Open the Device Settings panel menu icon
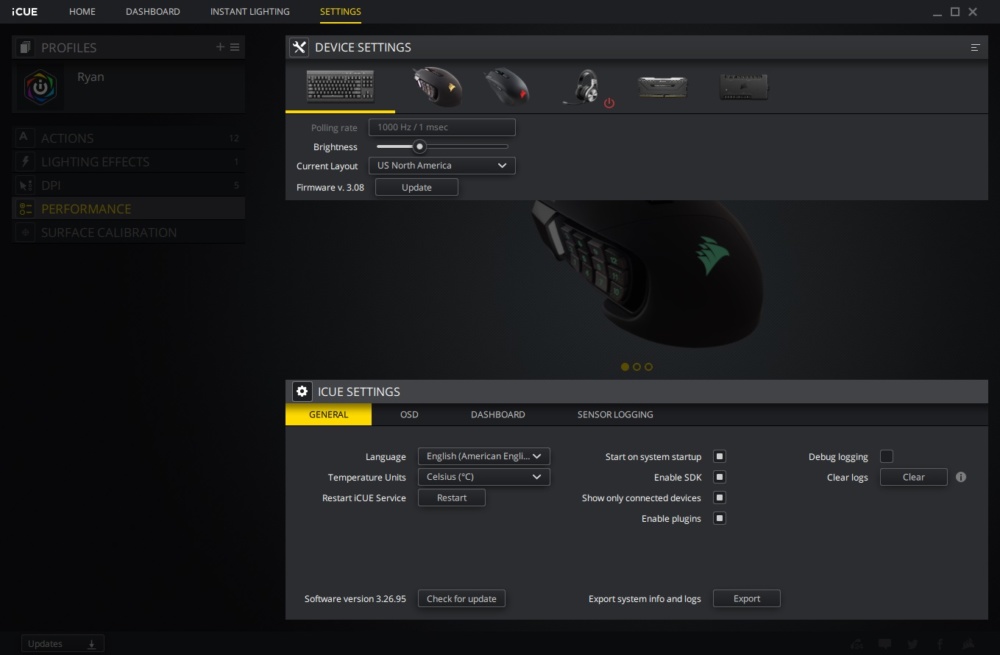This screenshot has width=1000, height=655. [x=975, y=48]
